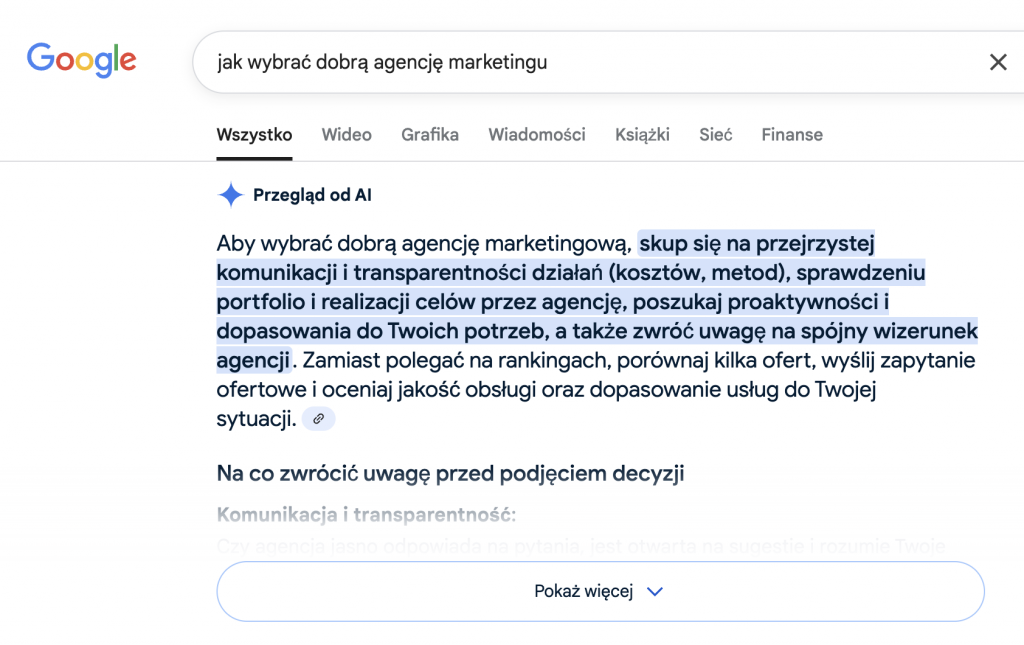Click the AI overview sparkle icon
This screenshot has height=645, width=1024.
231,195
